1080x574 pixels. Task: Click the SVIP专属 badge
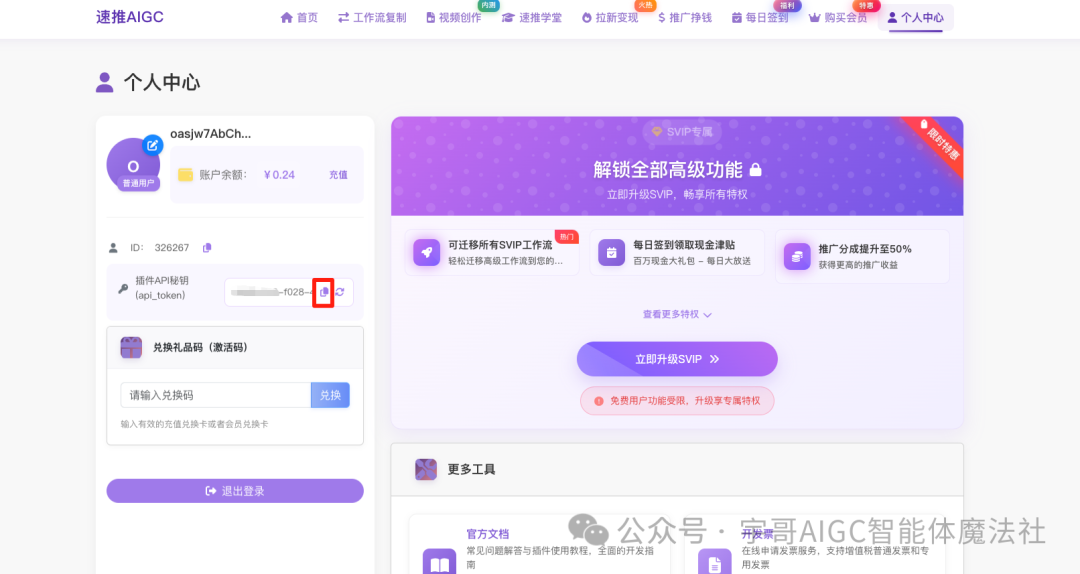point(682,132)
